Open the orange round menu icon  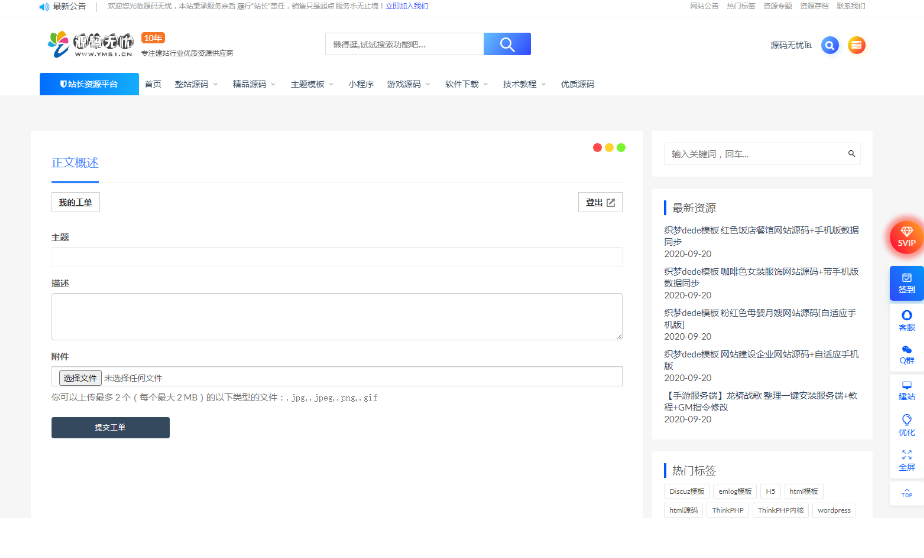tap(856, 45)
